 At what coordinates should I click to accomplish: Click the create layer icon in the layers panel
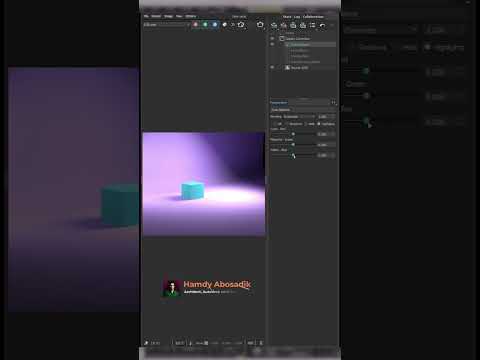click(x=274, y=25)
